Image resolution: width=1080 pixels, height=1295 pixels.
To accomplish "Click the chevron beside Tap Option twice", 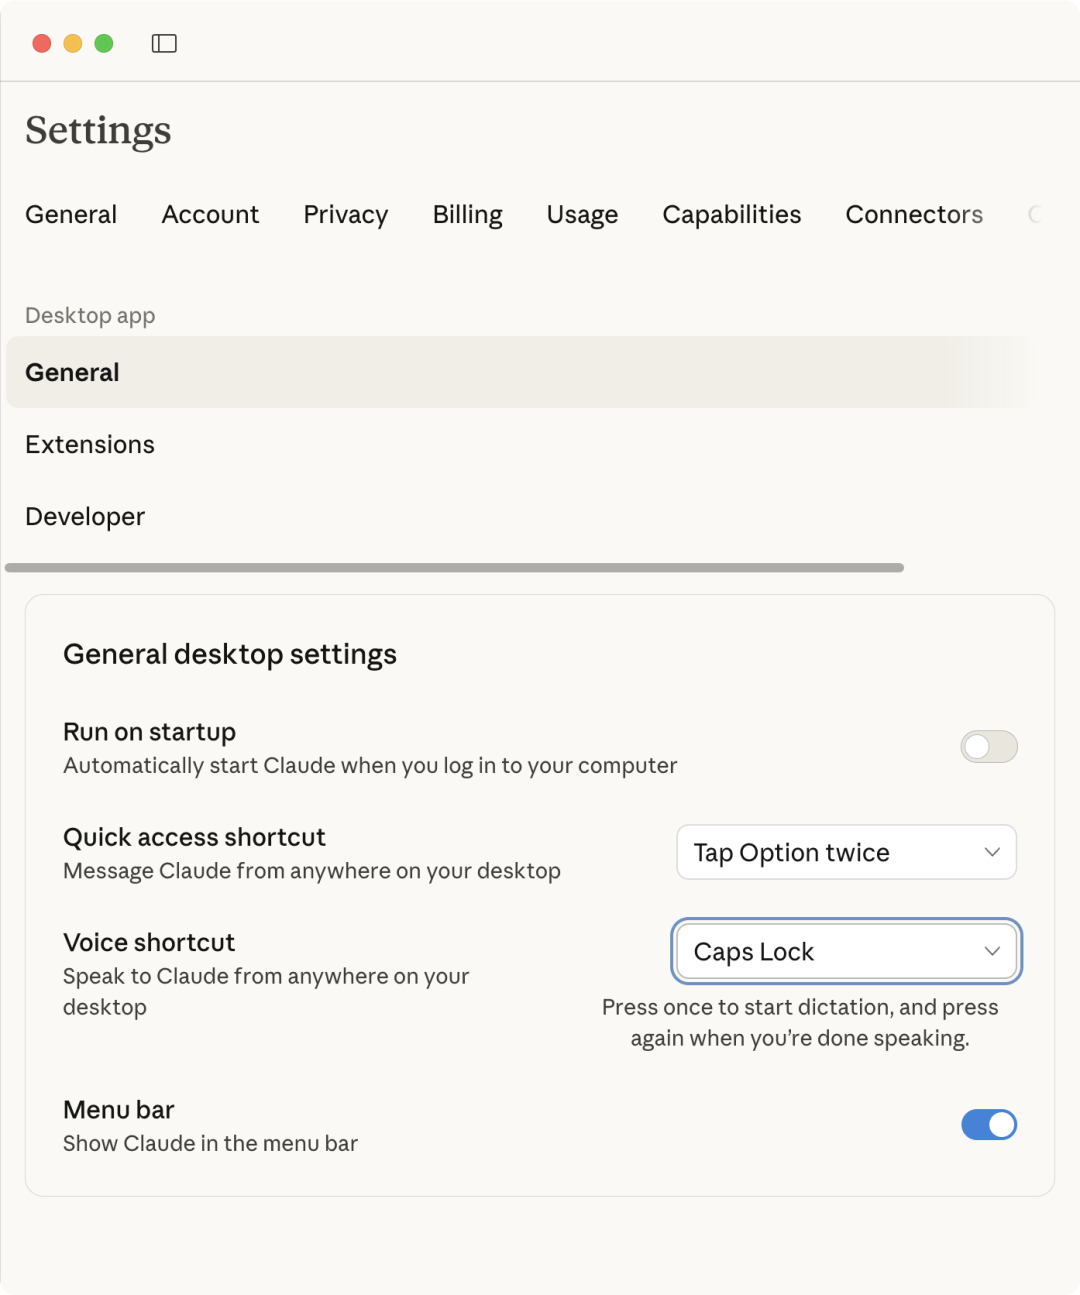I will pos(992,852).
